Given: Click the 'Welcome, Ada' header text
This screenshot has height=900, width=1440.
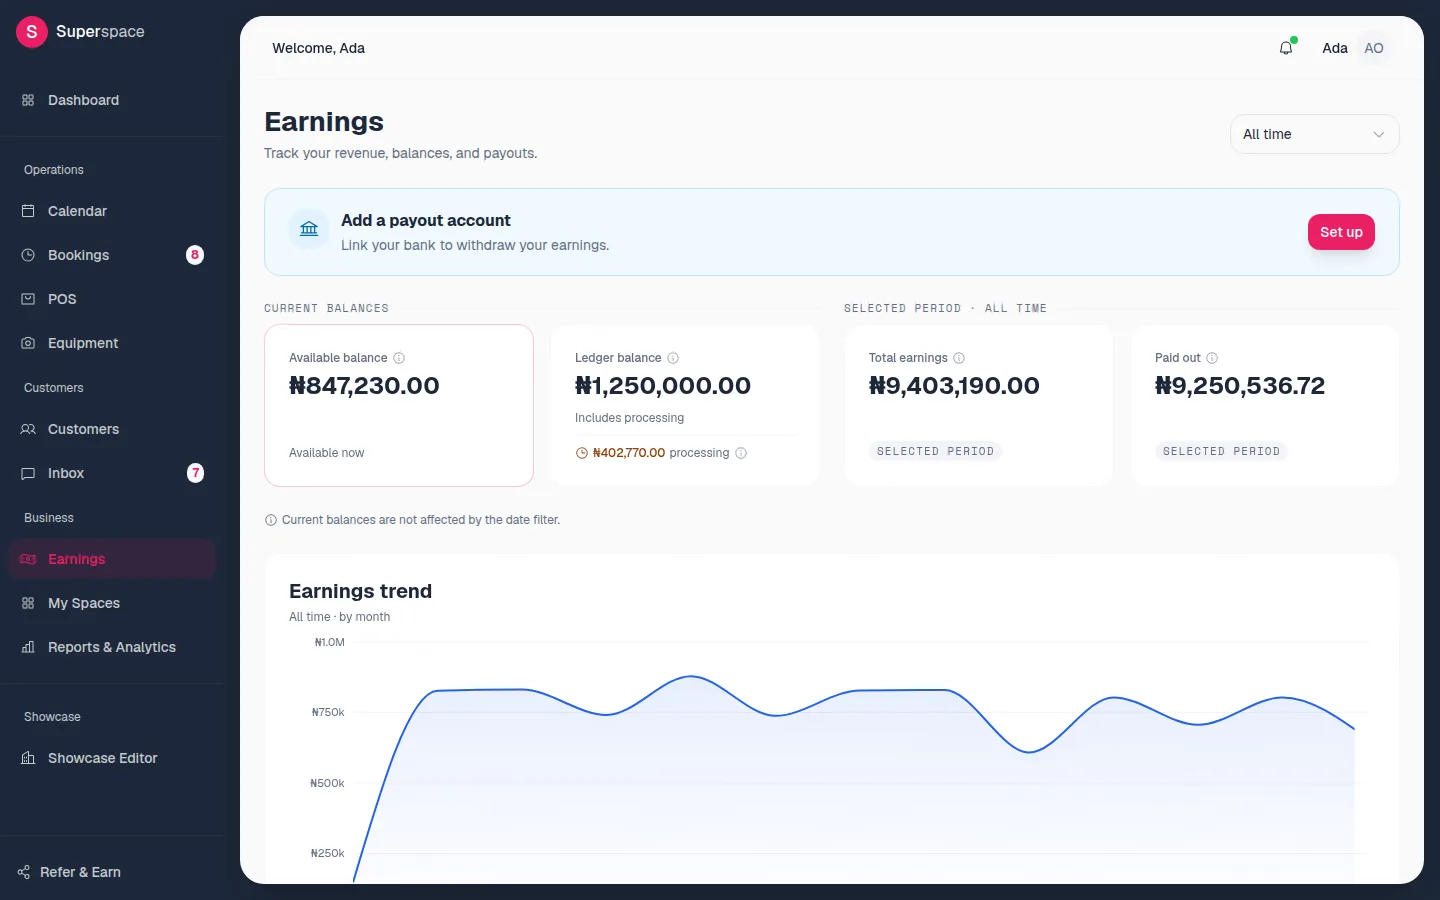Looking at the screenshot, I should [318, 48].
